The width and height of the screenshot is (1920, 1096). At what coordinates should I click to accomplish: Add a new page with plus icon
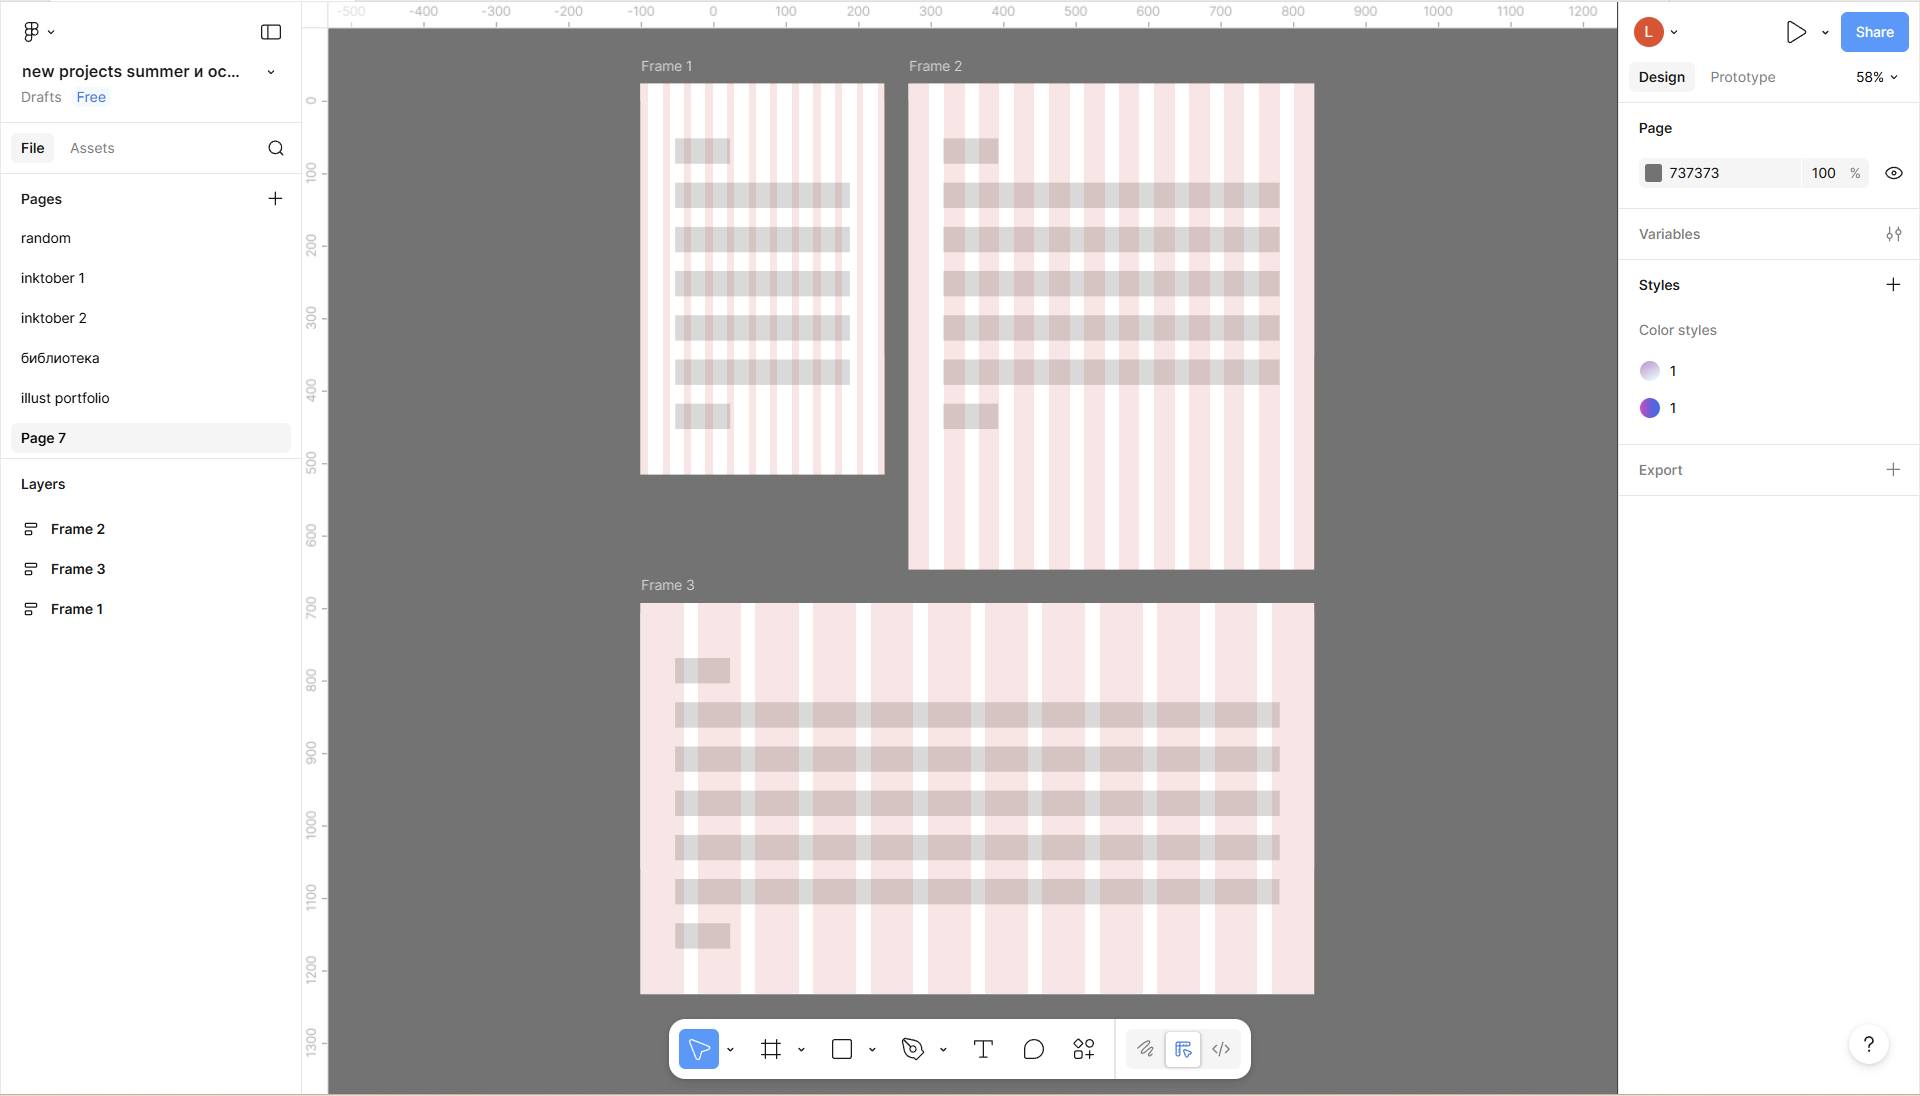click(x=275, y=199)
